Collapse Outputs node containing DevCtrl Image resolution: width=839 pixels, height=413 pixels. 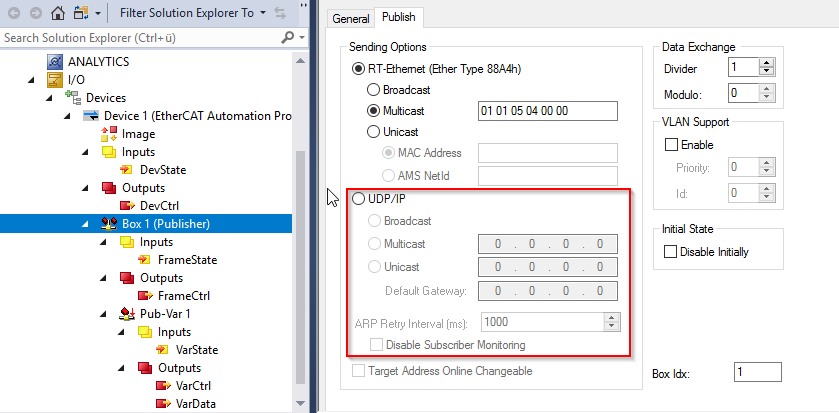coord(86,188)
